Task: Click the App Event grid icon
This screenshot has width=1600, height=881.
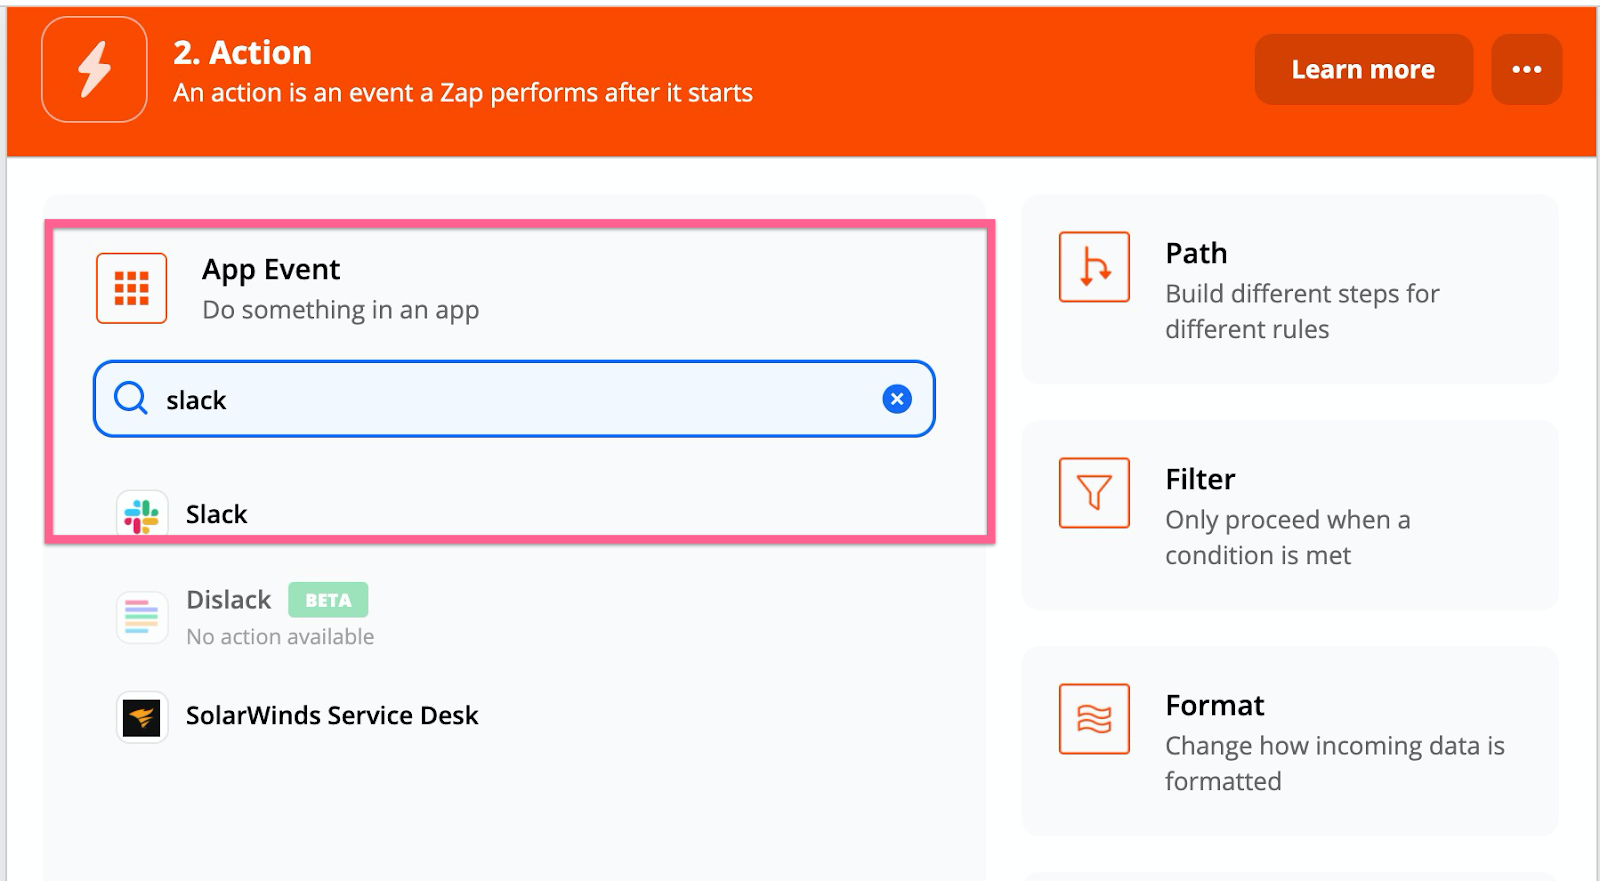Action: tap(131, 288)
